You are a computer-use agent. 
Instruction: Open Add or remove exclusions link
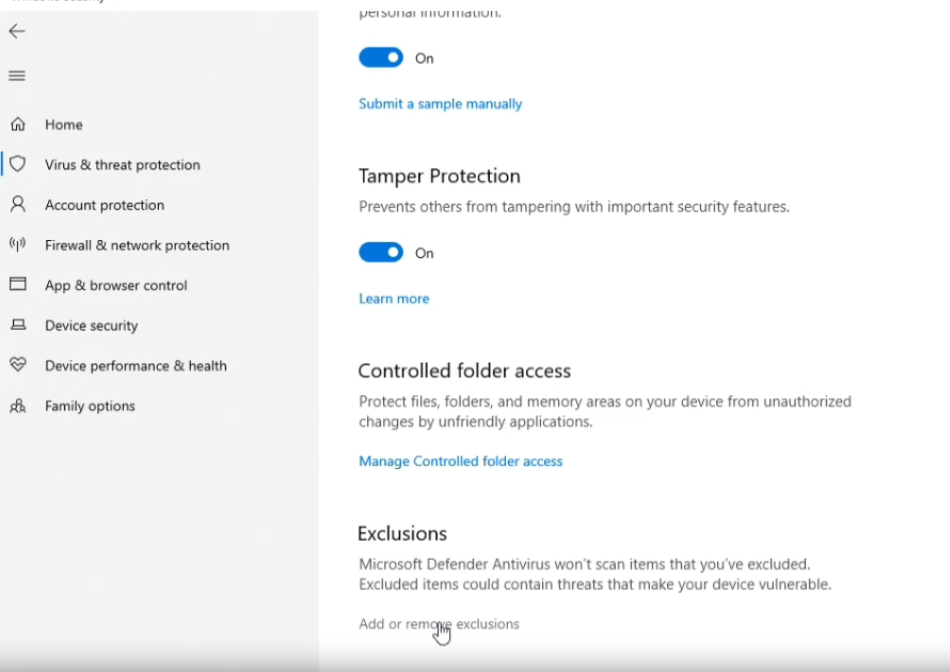tap(439, 624)
